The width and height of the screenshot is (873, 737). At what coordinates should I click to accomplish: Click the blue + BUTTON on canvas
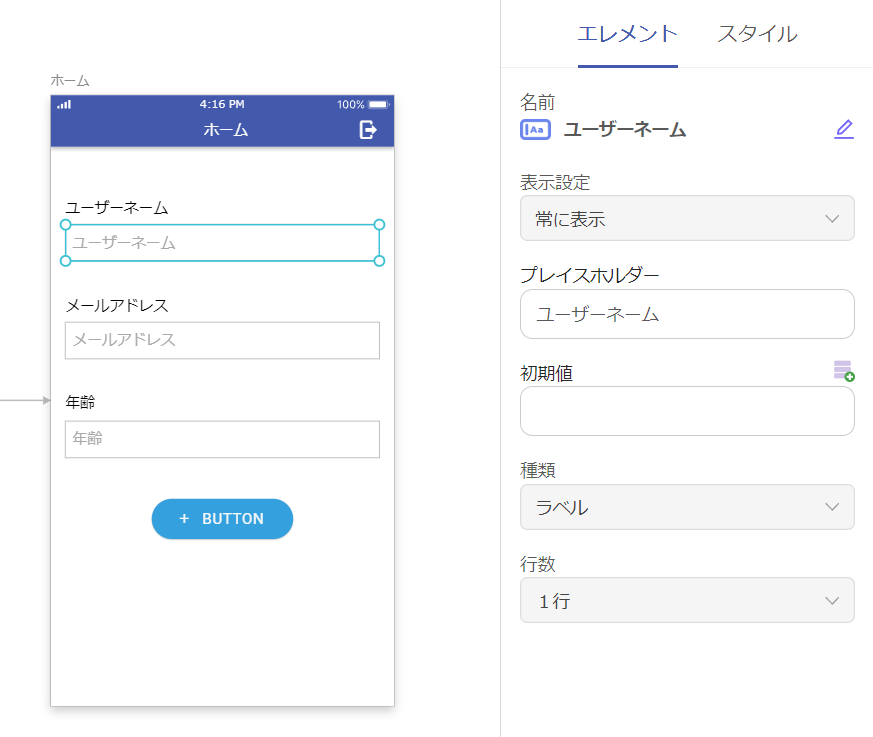click(x=222, y=519)
